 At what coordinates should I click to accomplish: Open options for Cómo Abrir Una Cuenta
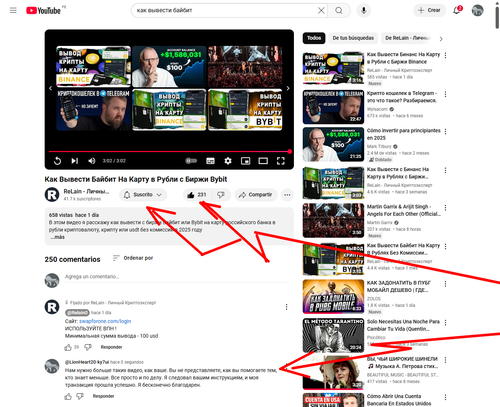(445, 397)
